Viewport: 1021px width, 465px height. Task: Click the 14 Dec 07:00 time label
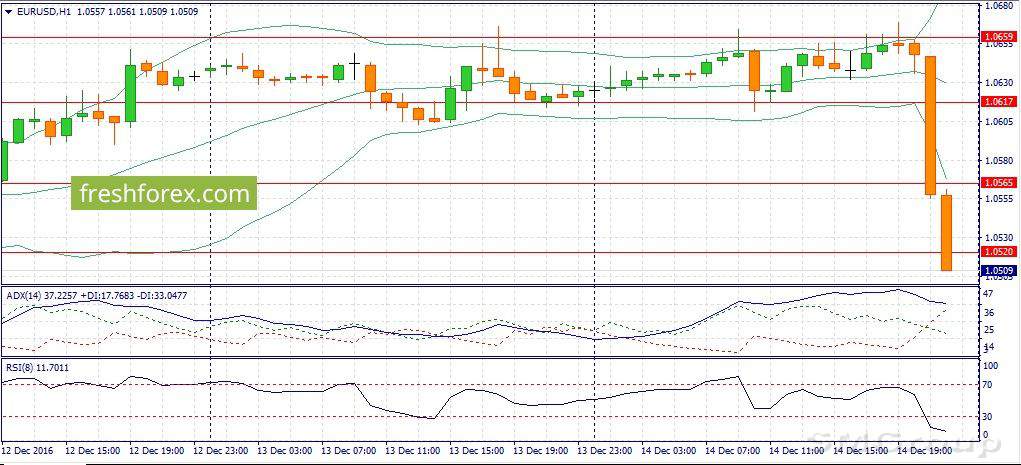731,450
